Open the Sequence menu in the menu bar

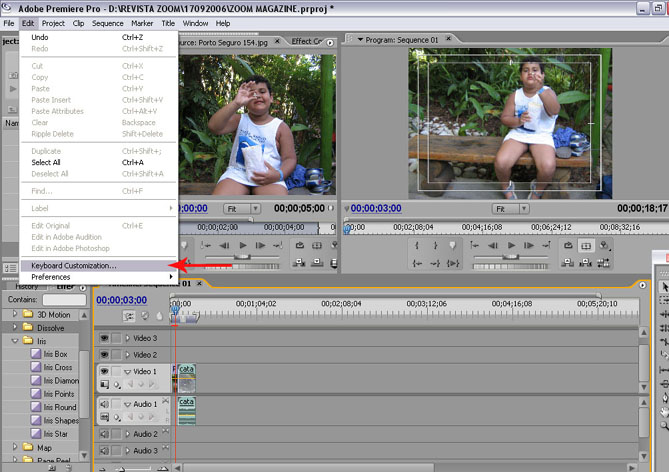pos(107,23)
